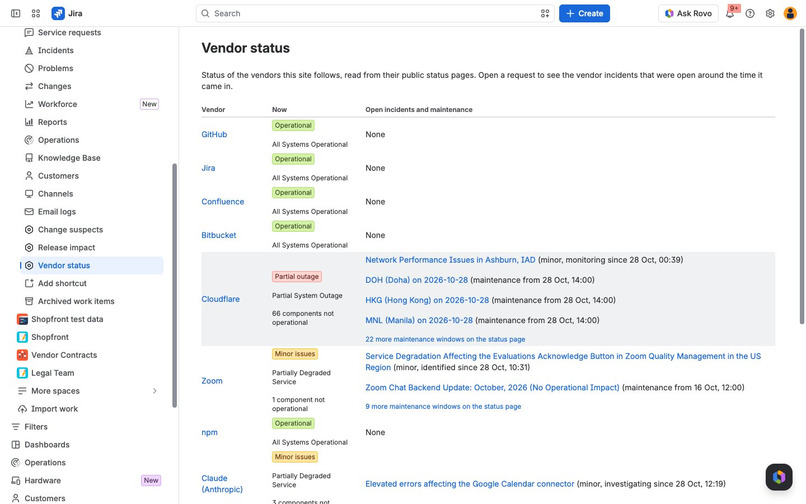This screenshot has width=806, height=504.
Task: Open the Bitbucket vendor link
Action: click(x=219, y=235)
